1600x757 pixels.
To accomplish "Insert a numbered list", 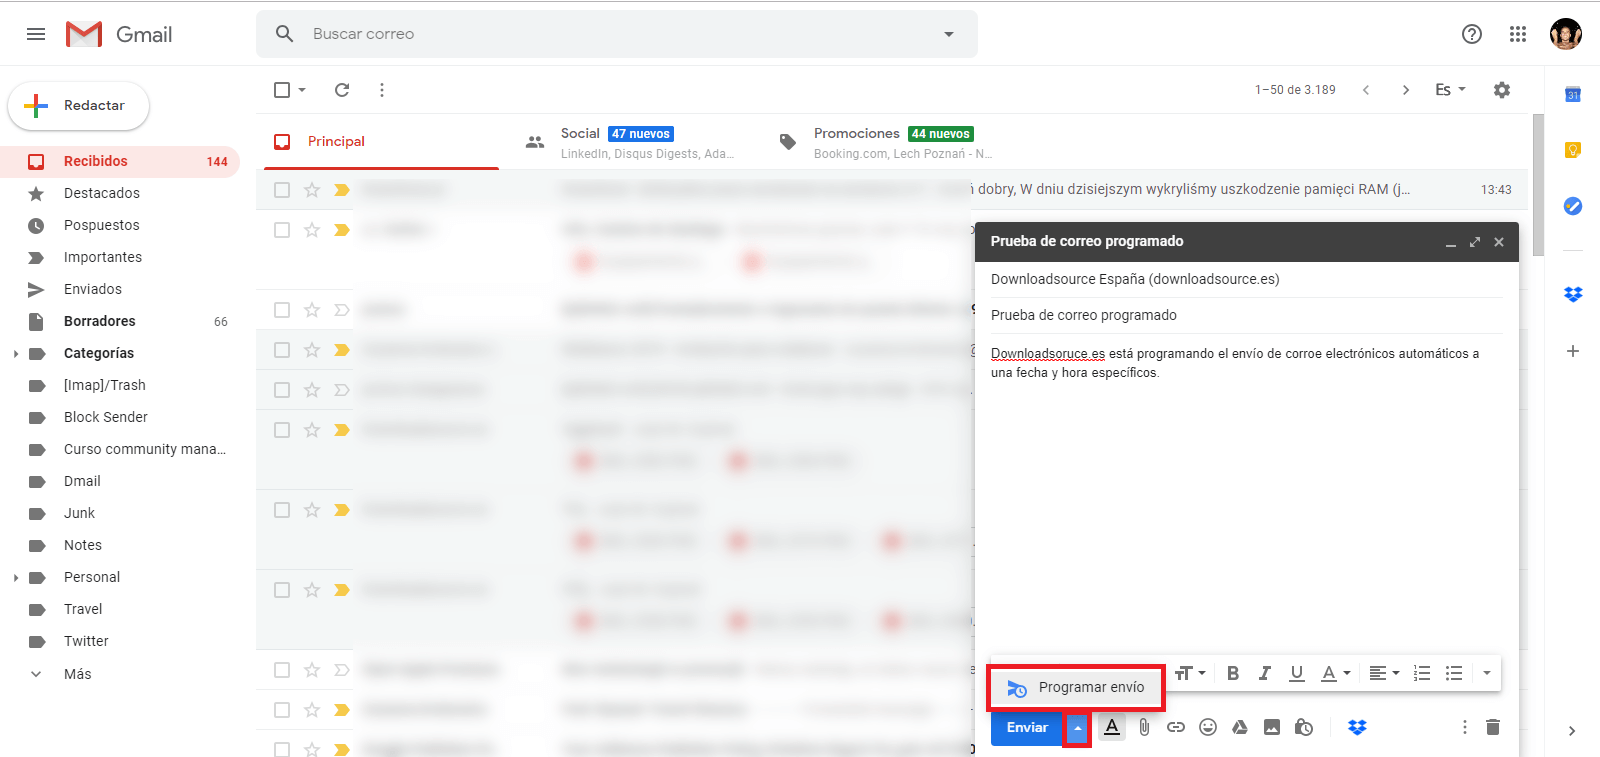I will 1422,673.
